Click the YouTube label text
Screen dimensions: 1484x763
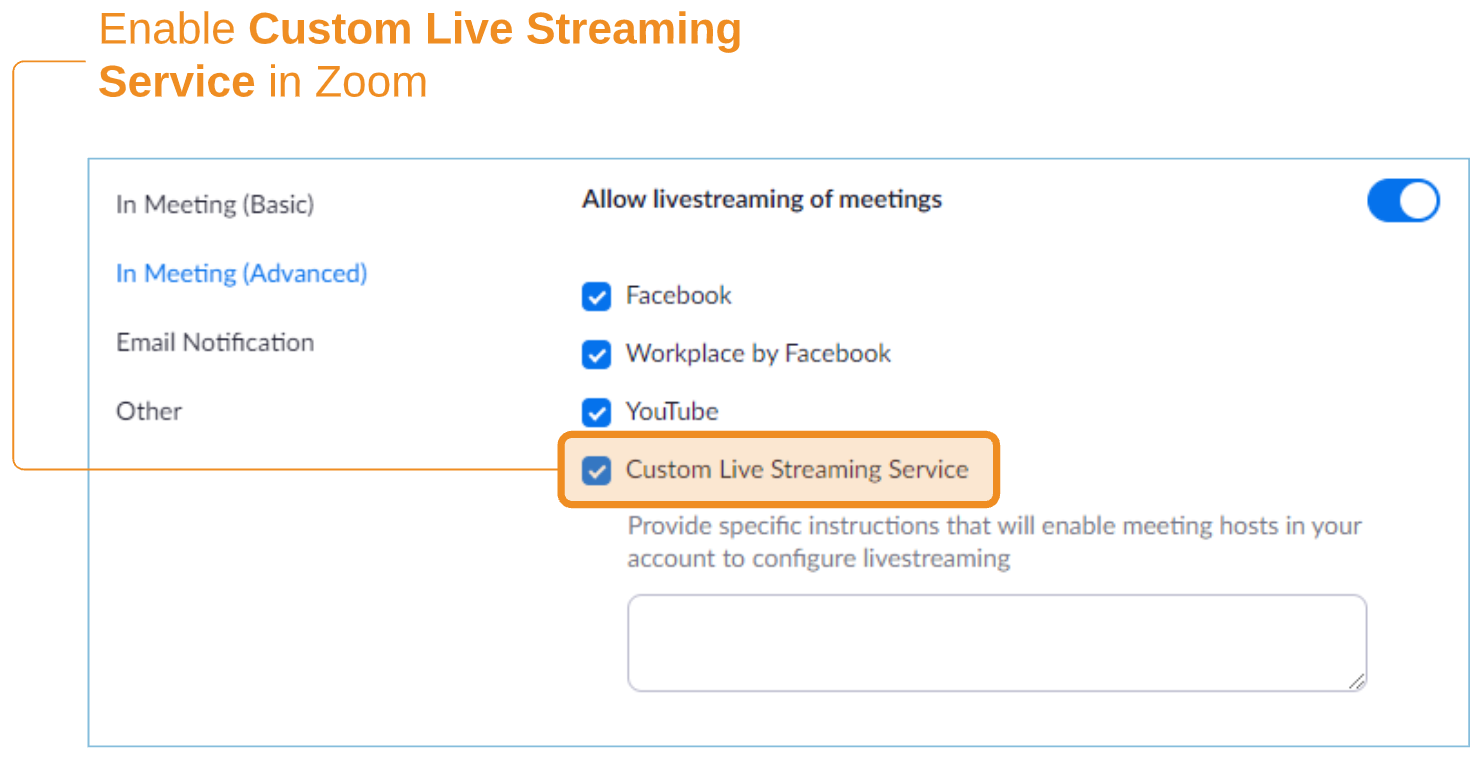point(671,412)
